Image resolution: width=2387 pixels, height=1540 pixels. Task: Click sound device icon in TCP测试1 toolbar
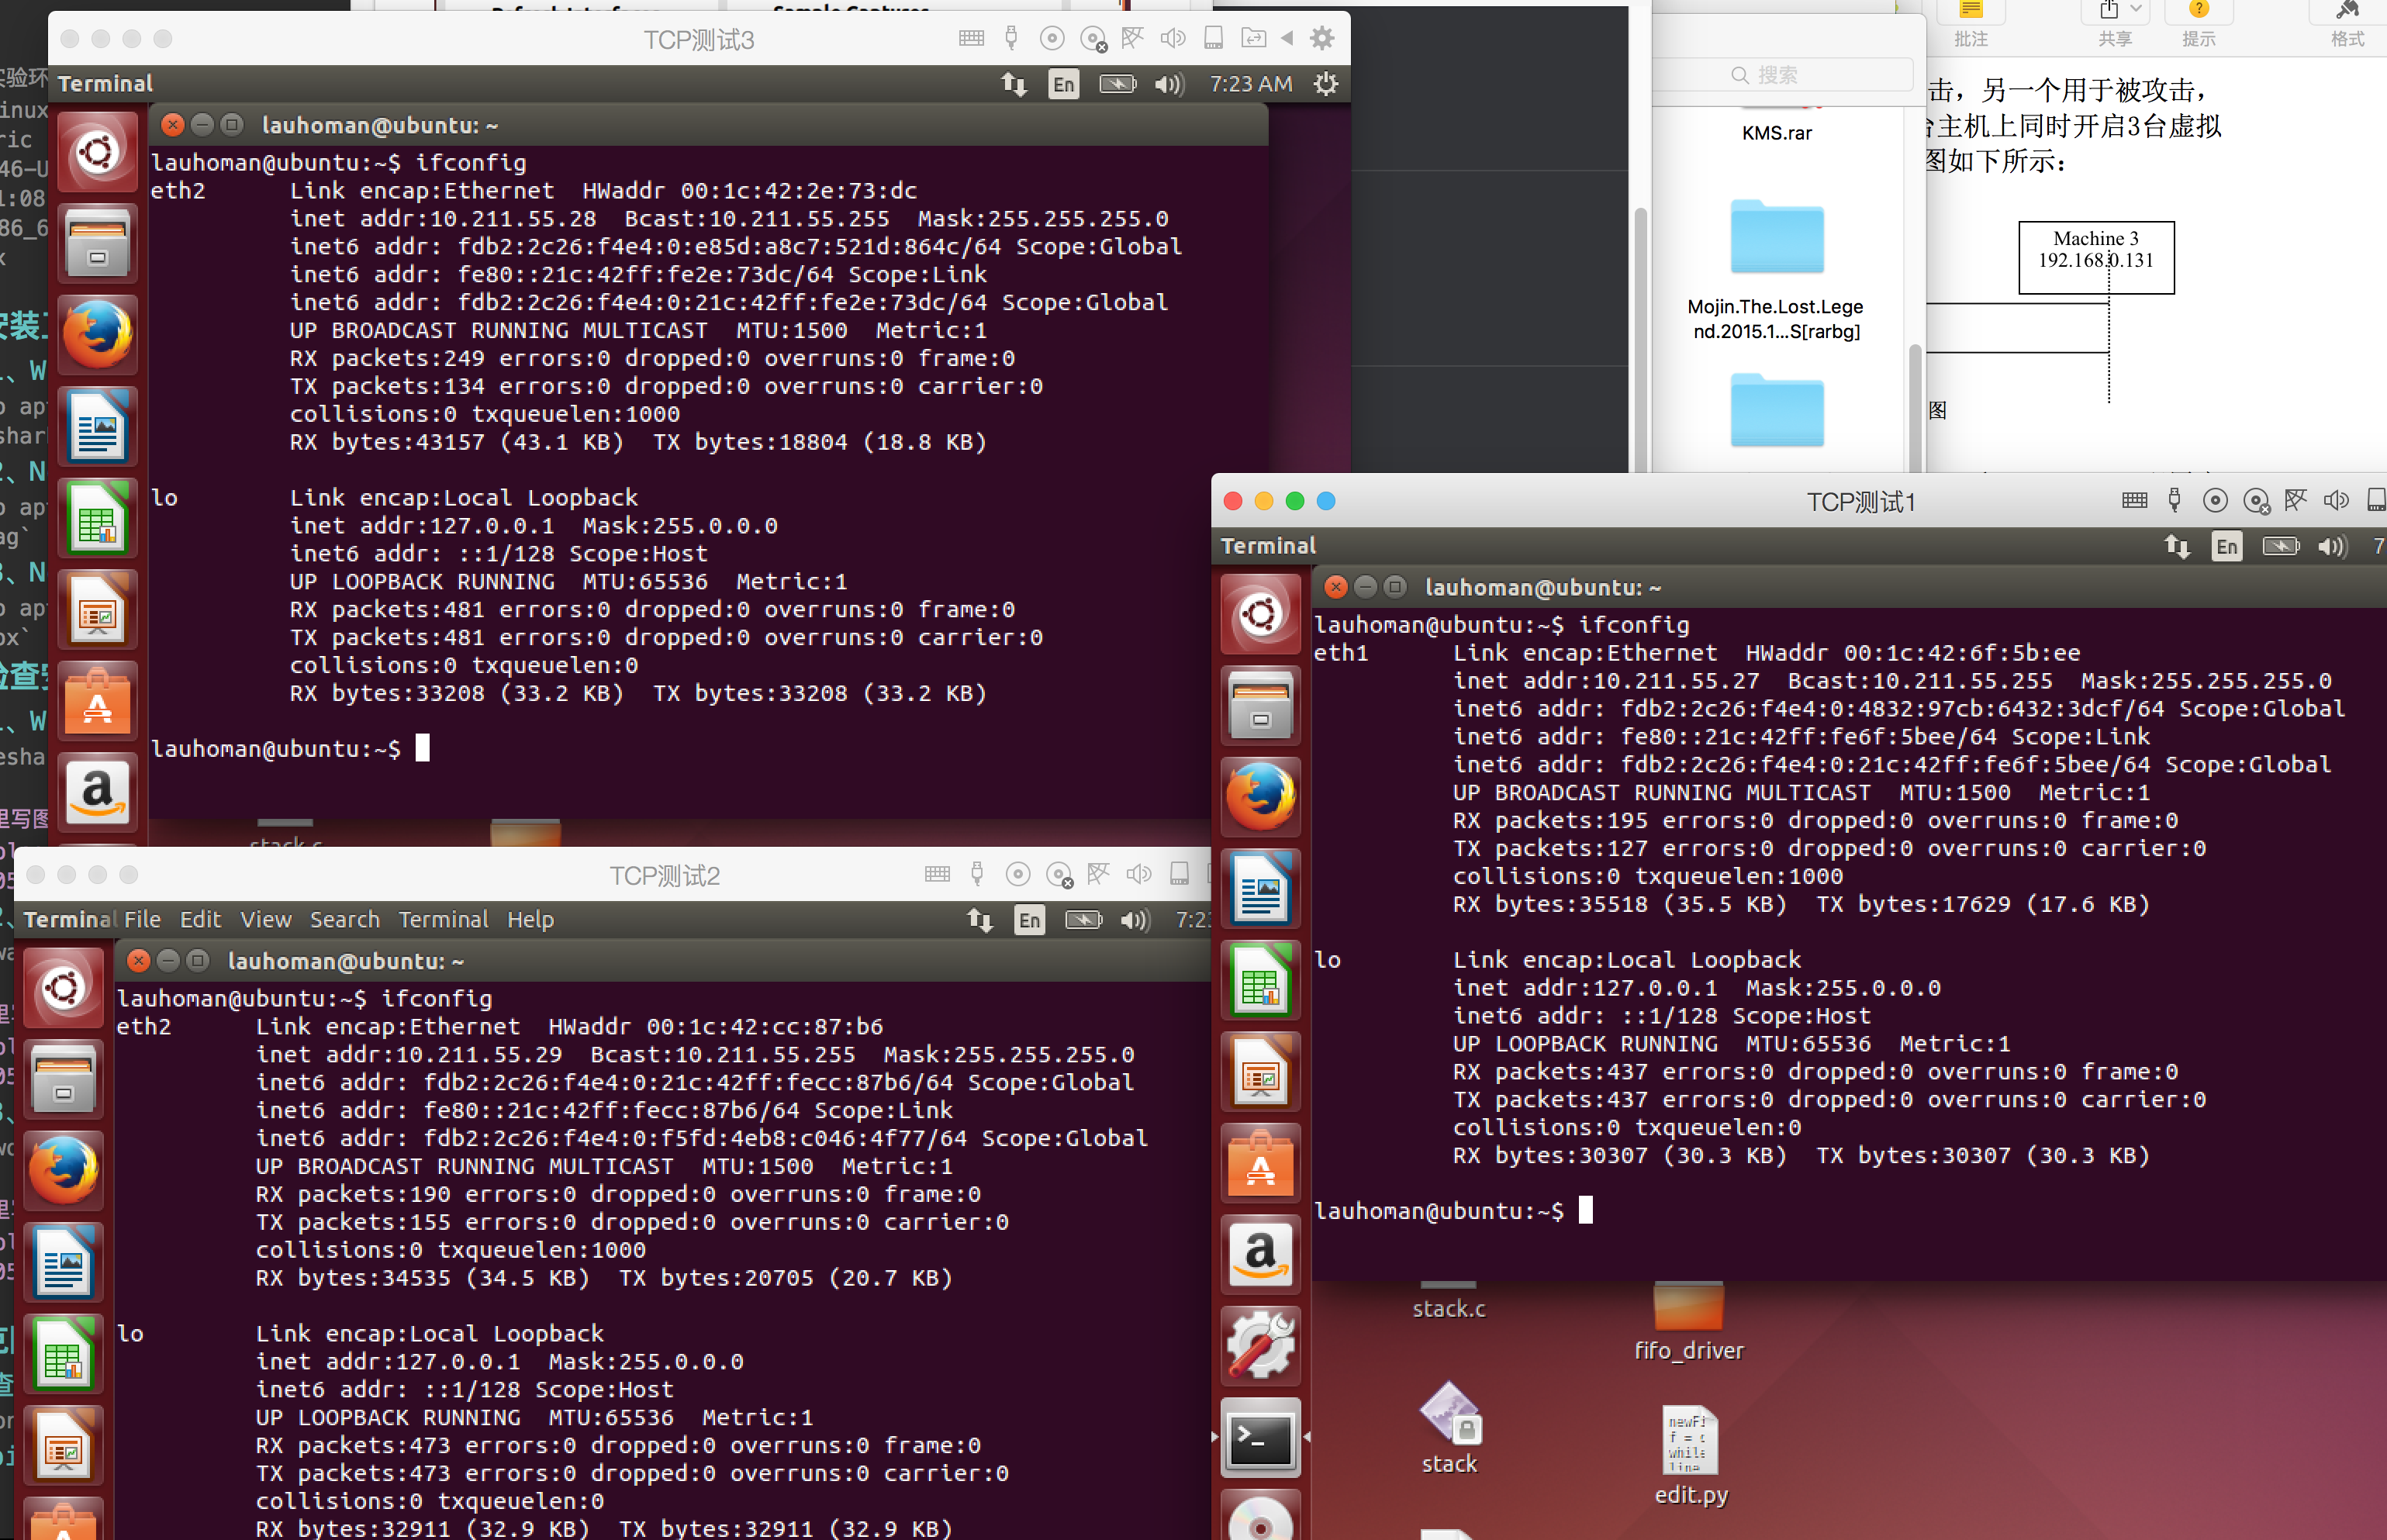tap(2336, 501)
